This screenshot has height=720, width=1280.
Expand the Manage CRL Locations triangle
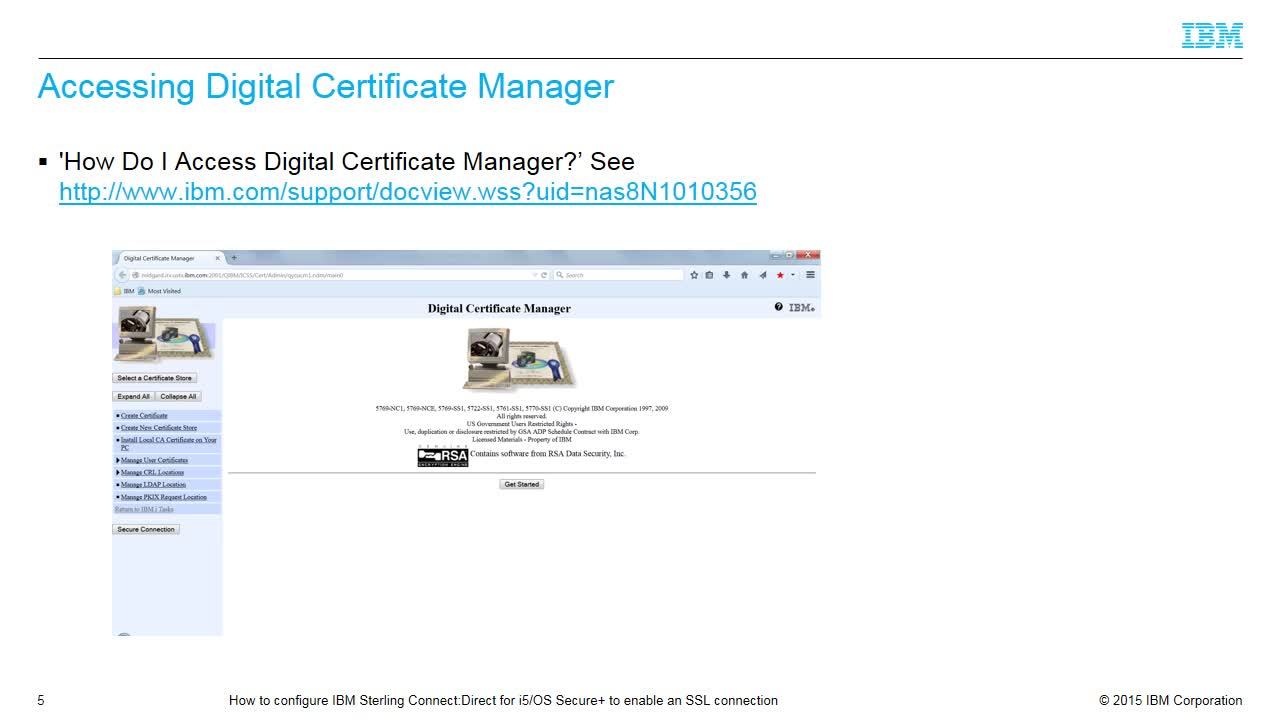click(118, 472)
